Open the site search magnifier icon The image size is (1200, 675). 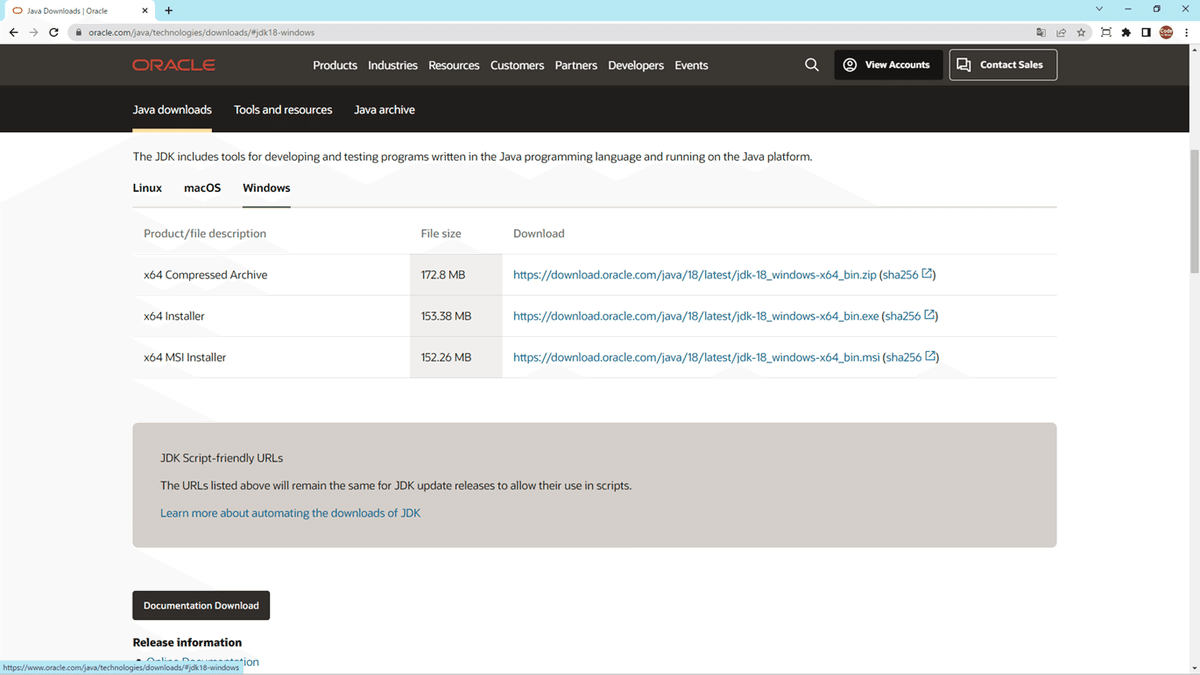pyautogui.click(x=812, y=65)
